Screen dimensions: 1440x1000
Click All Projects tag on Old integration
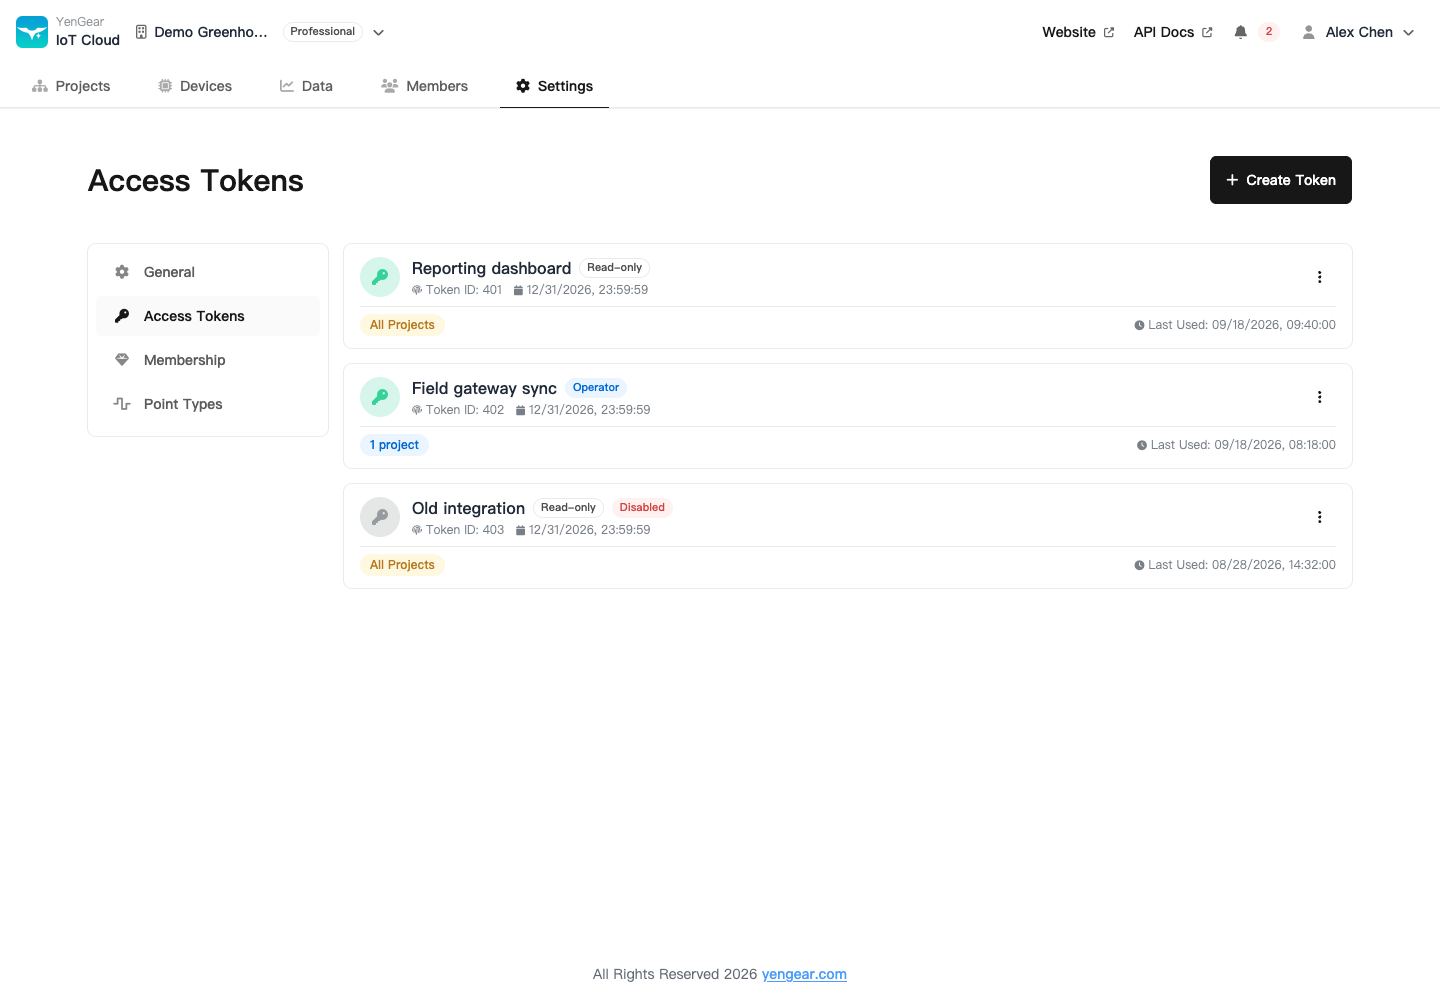(x=402, y=565)
